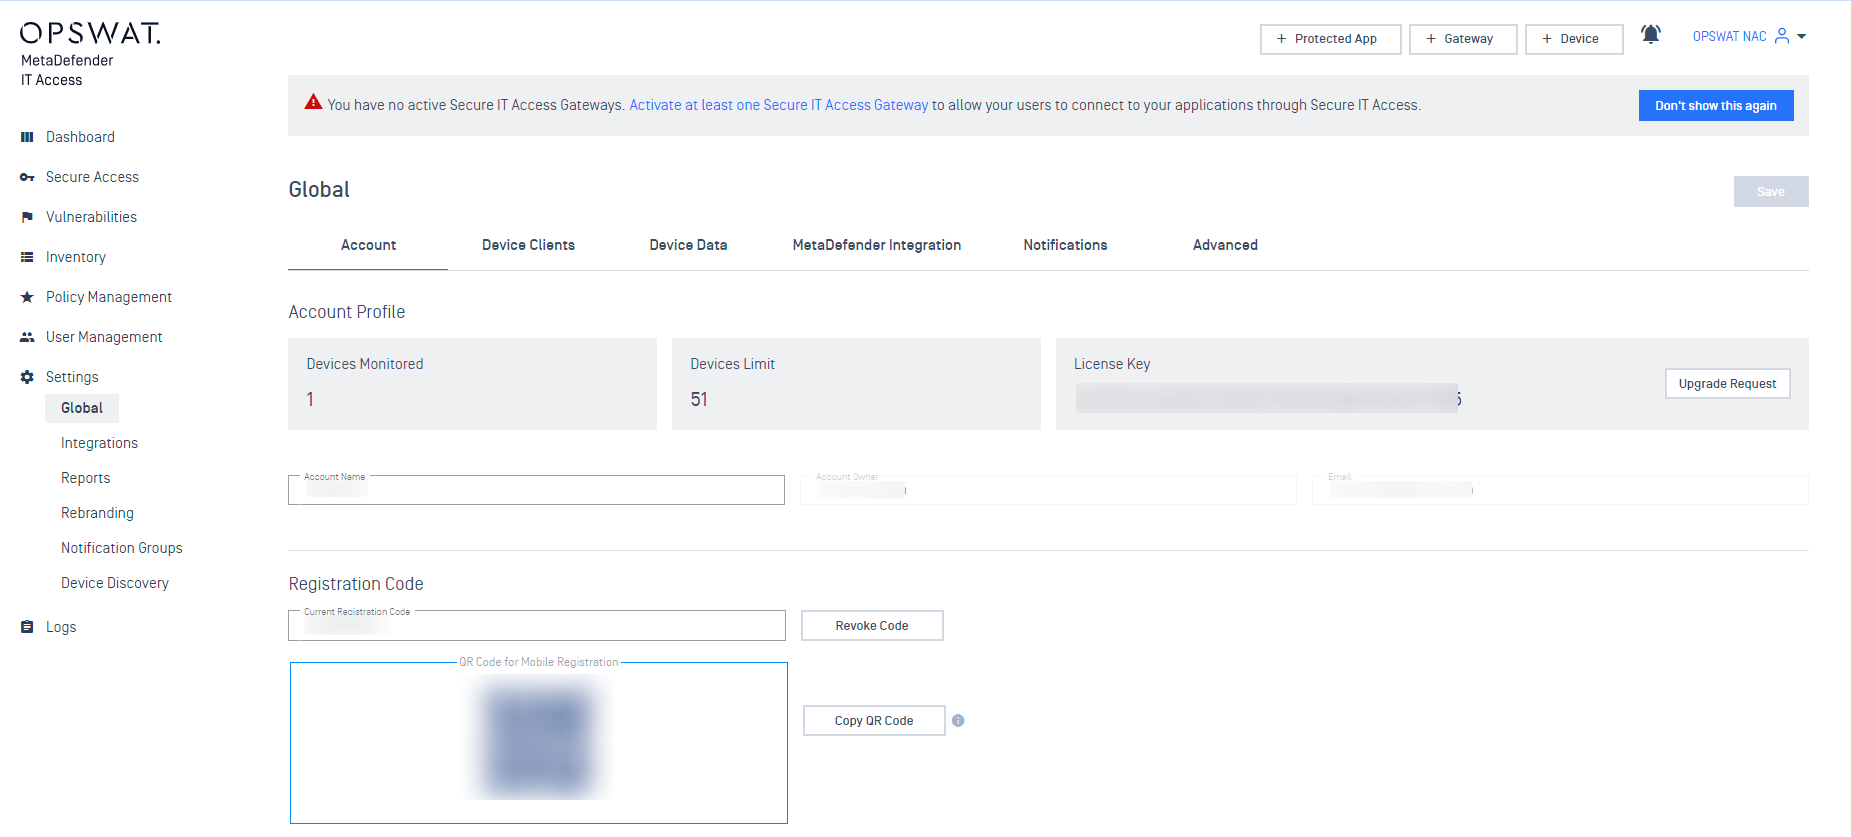Open Rebranding under Settings
Viewport: 1851px width, 837px height.
tap(97, 513)
